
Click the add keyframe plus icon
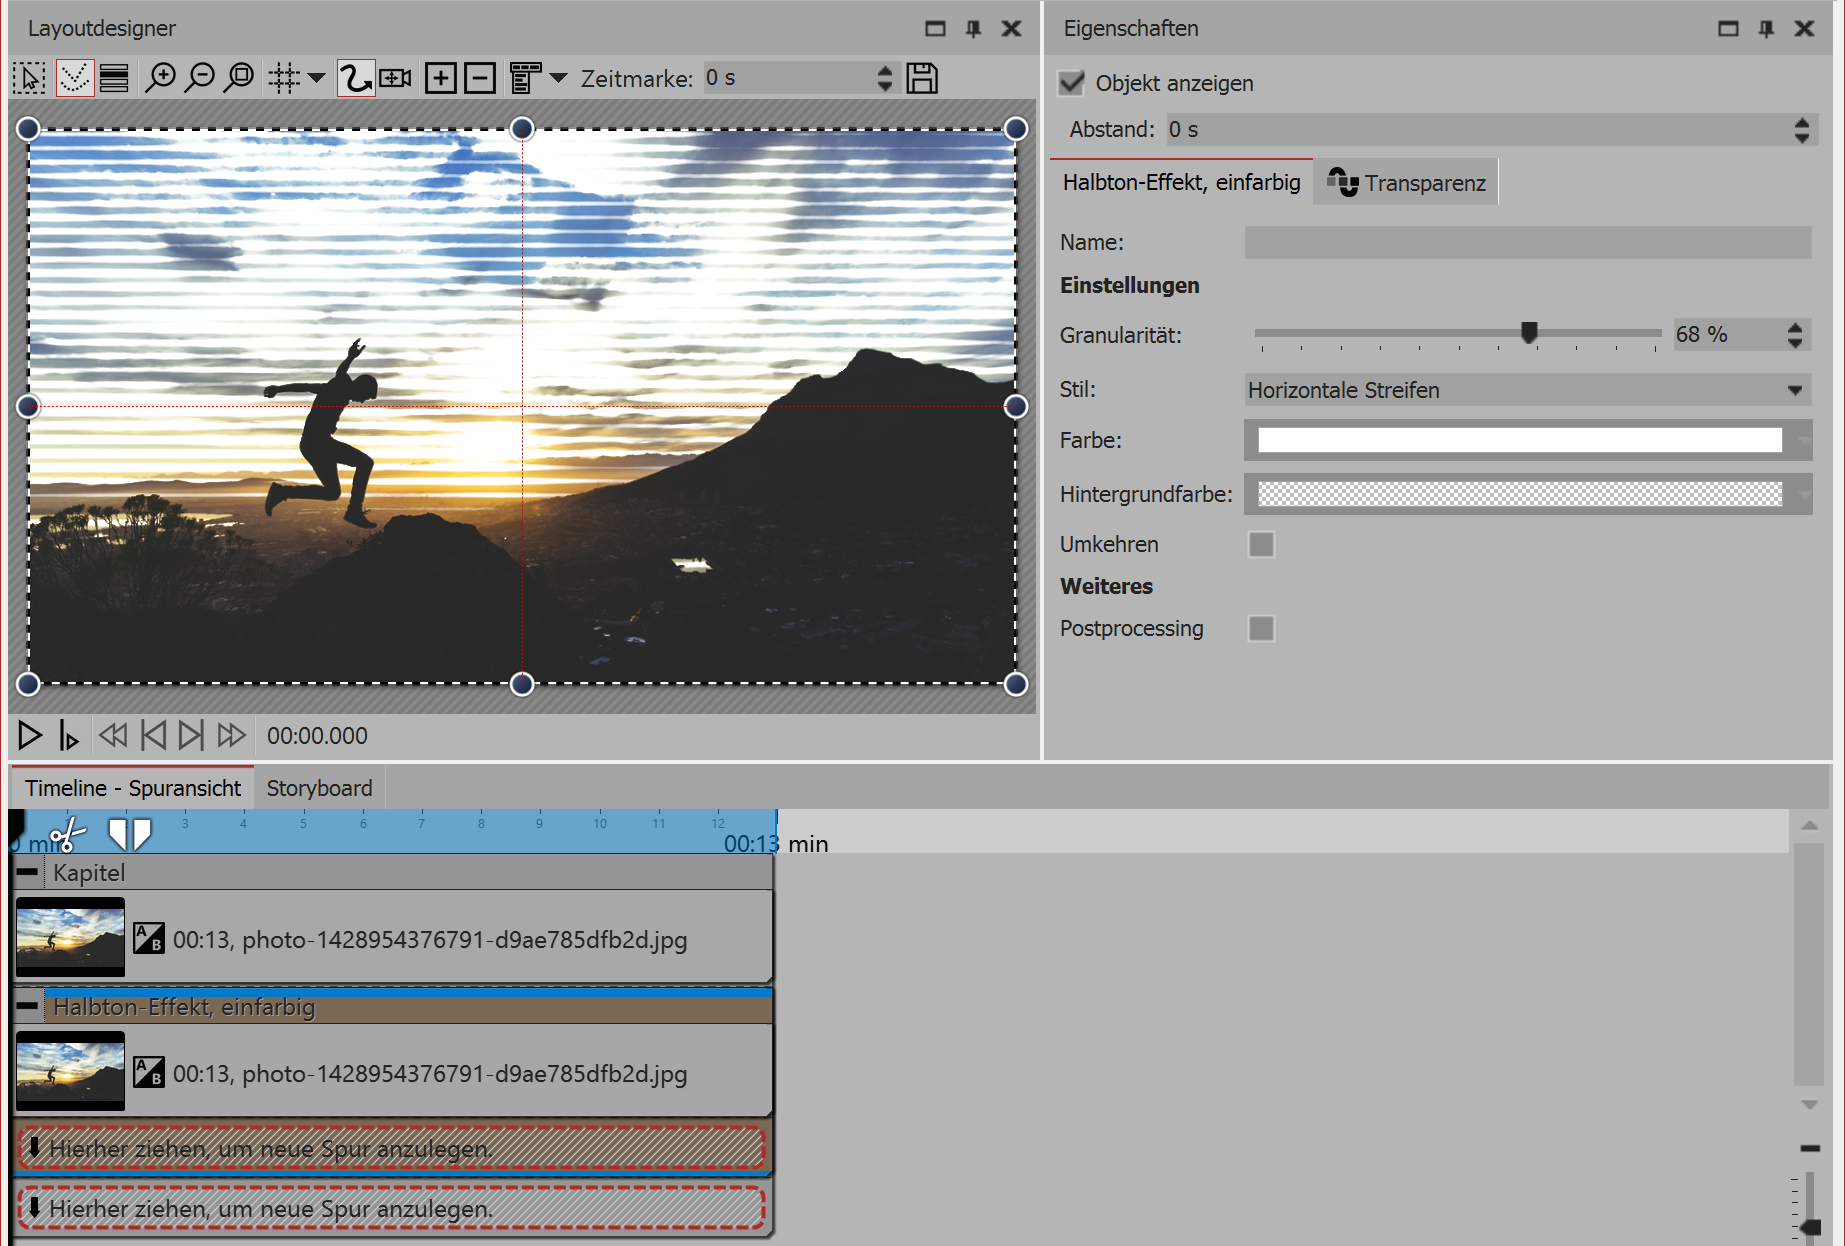(x=440, y=78)
